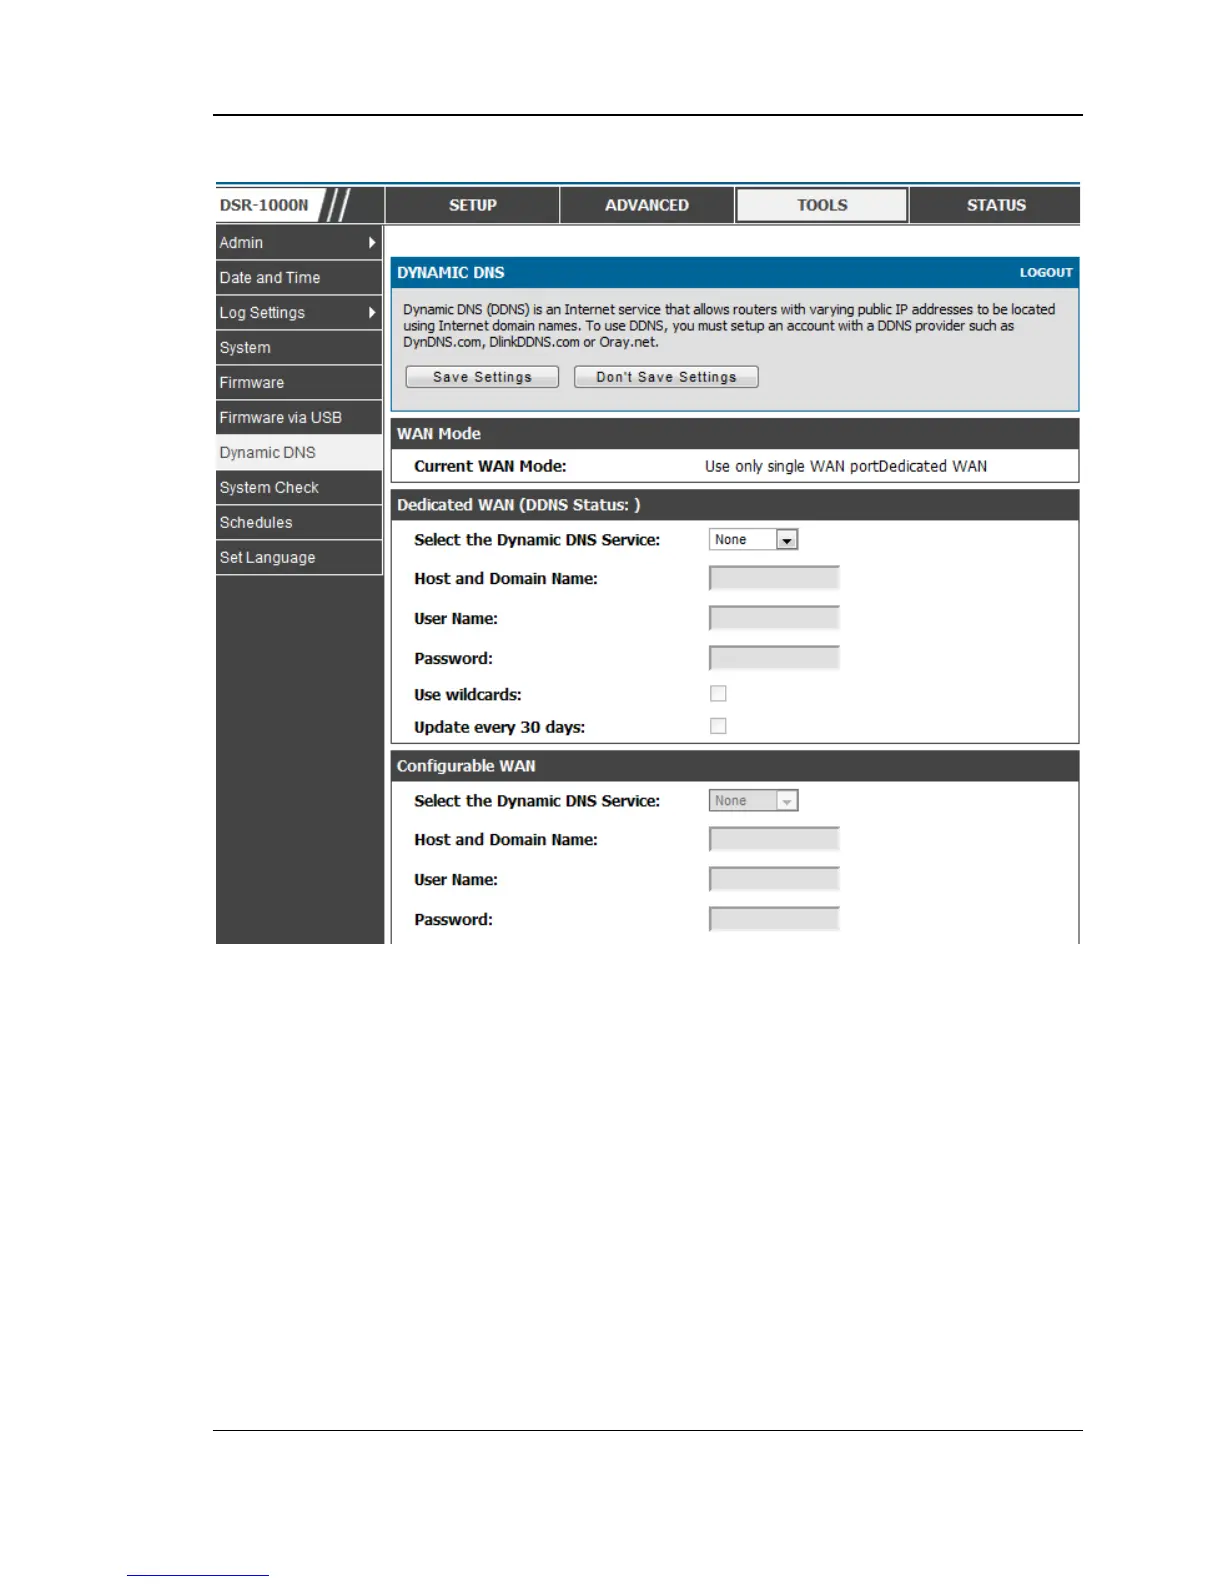Click 'Use only single WAN portDedicated WAN' text
The width and height of the screenshot is (1224, 1584).
[845, 466]
